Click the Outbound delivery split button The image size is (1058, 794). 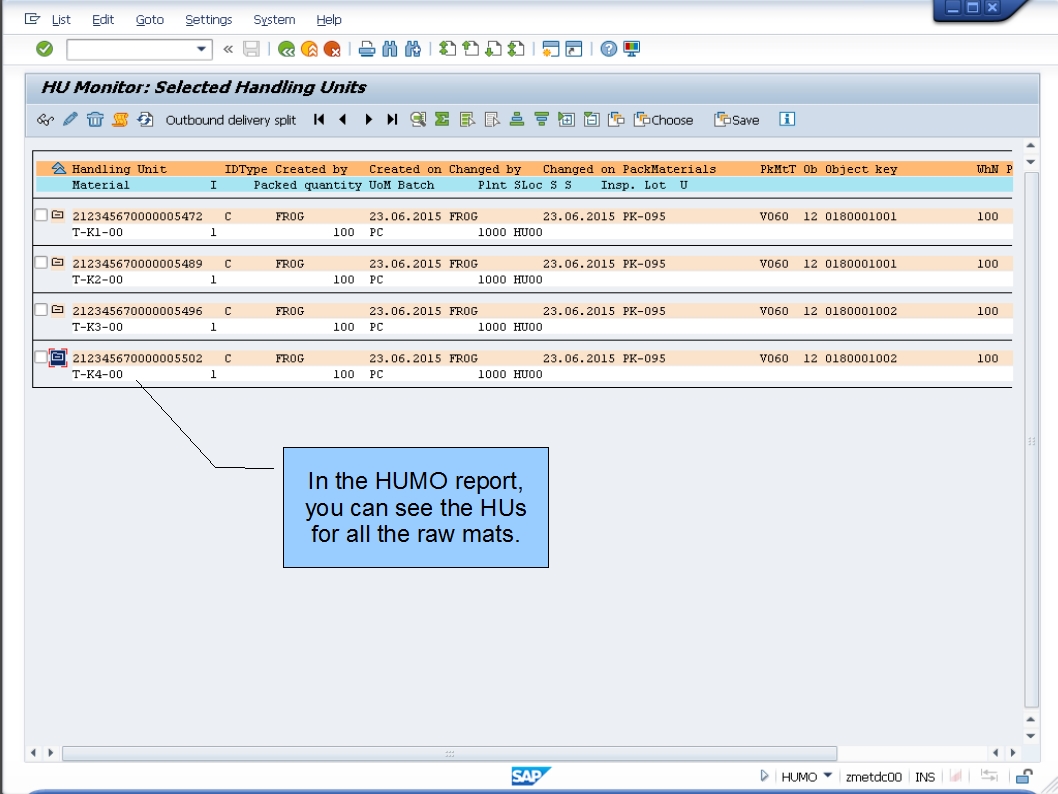(231, 120)
